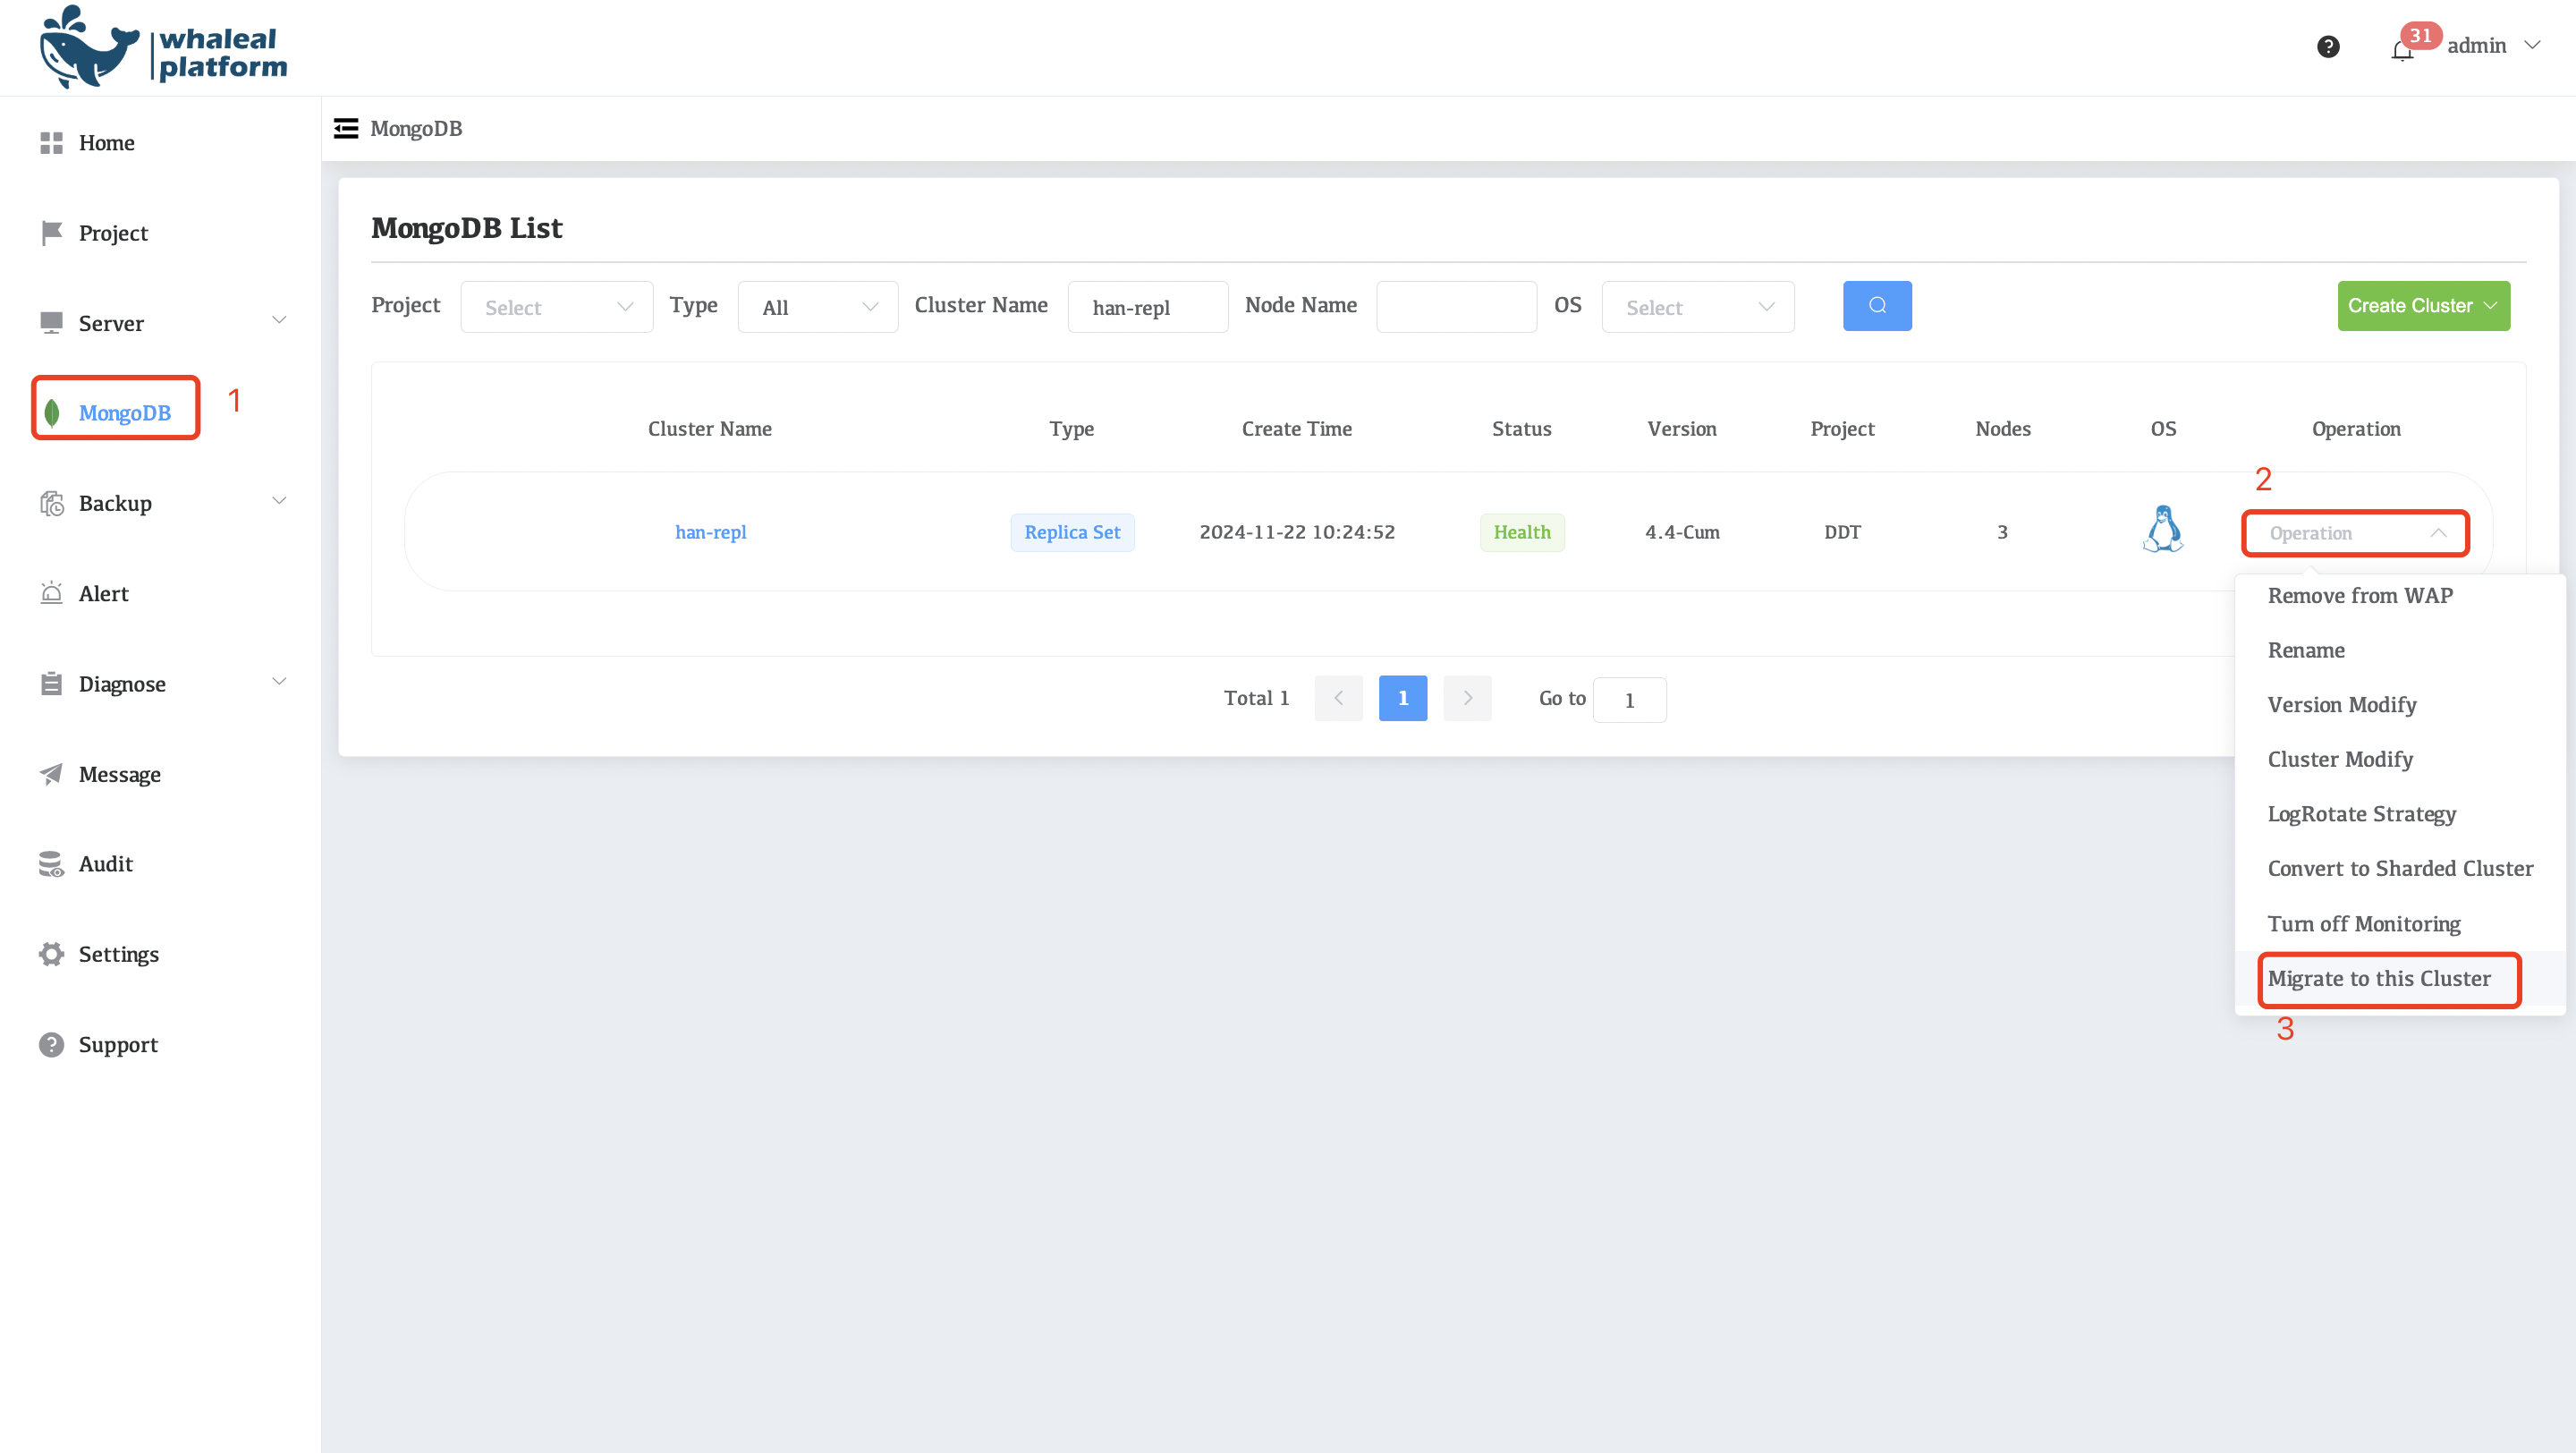Click the blue search magnifier button
Screen dimensions: 2576x1453
(1877, 306)
